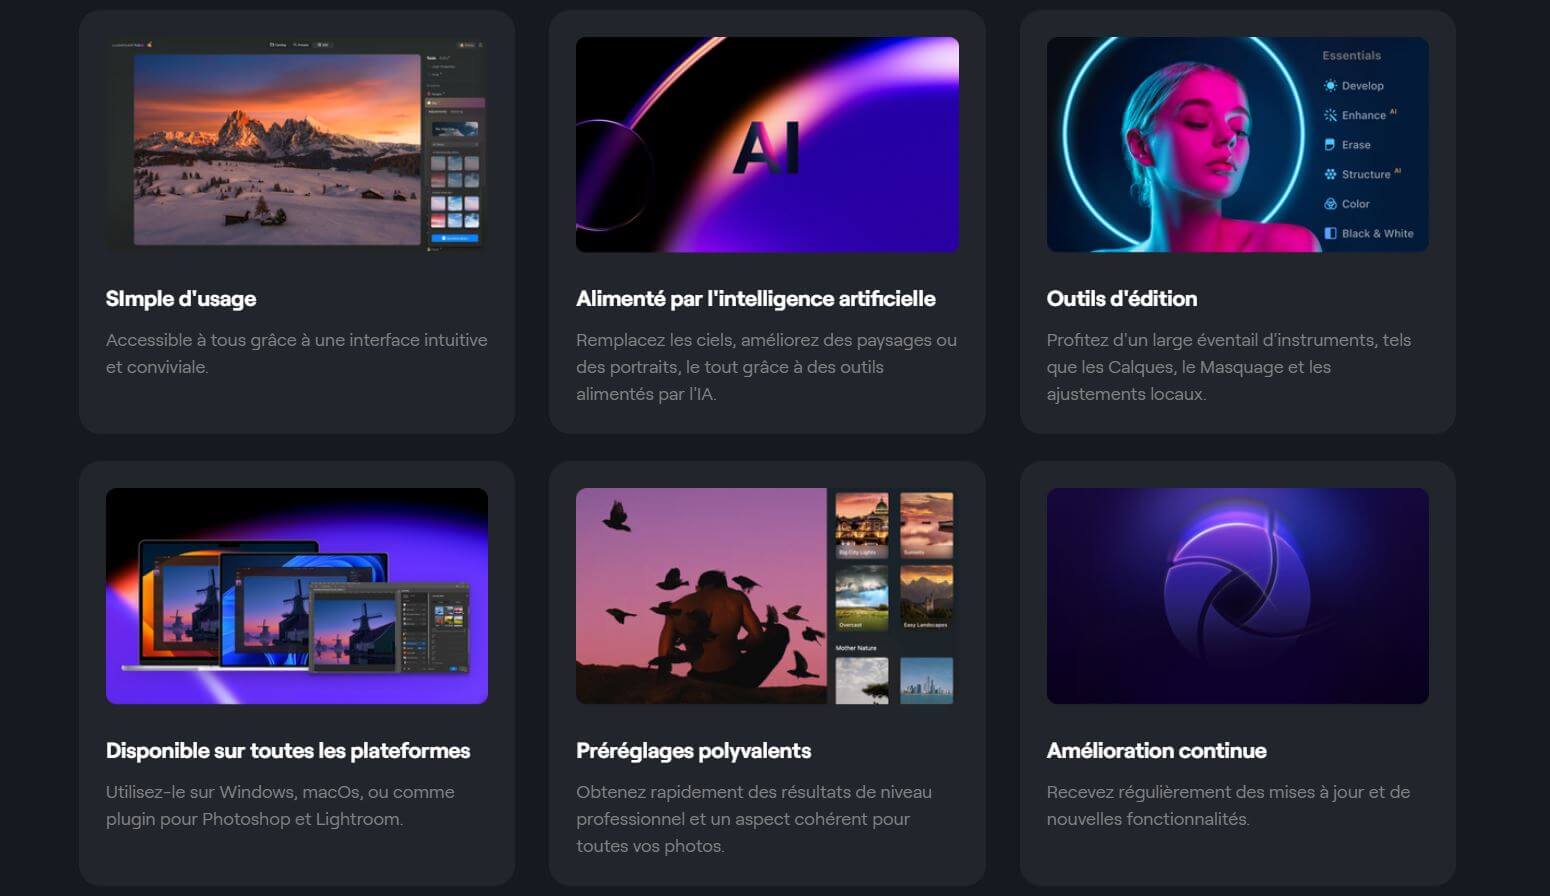Click the Structure AI icon
This screenshot has height=896, width=1550.
pos(1330,174)
